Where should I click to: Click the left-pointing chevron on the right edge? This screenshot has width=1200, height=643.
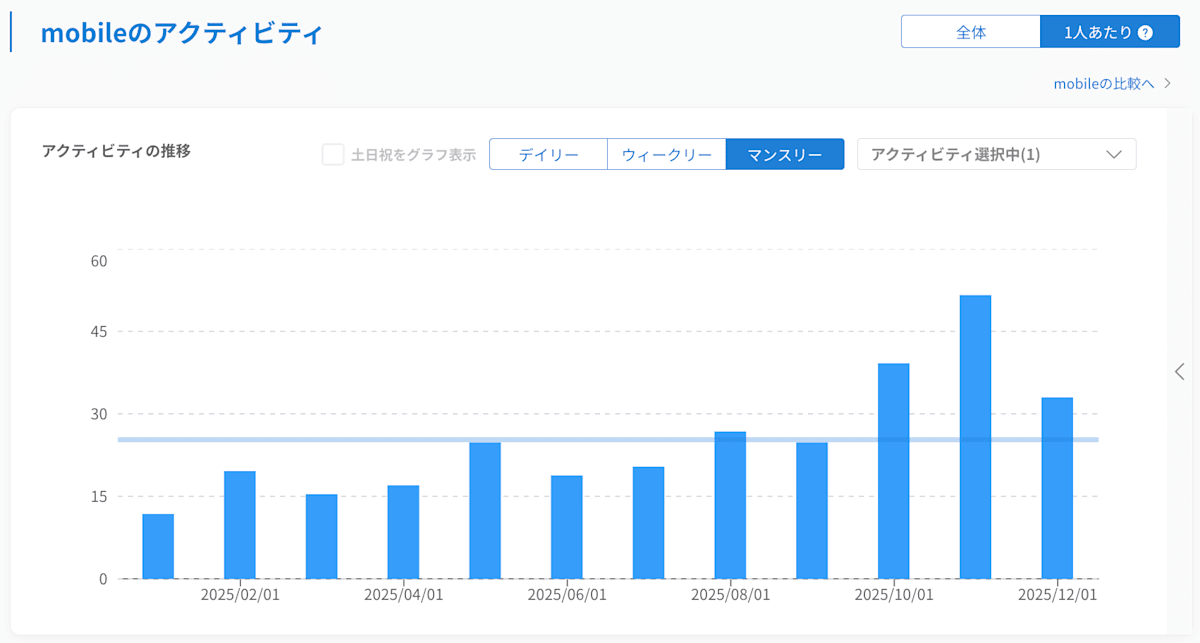click(1178, 371)
